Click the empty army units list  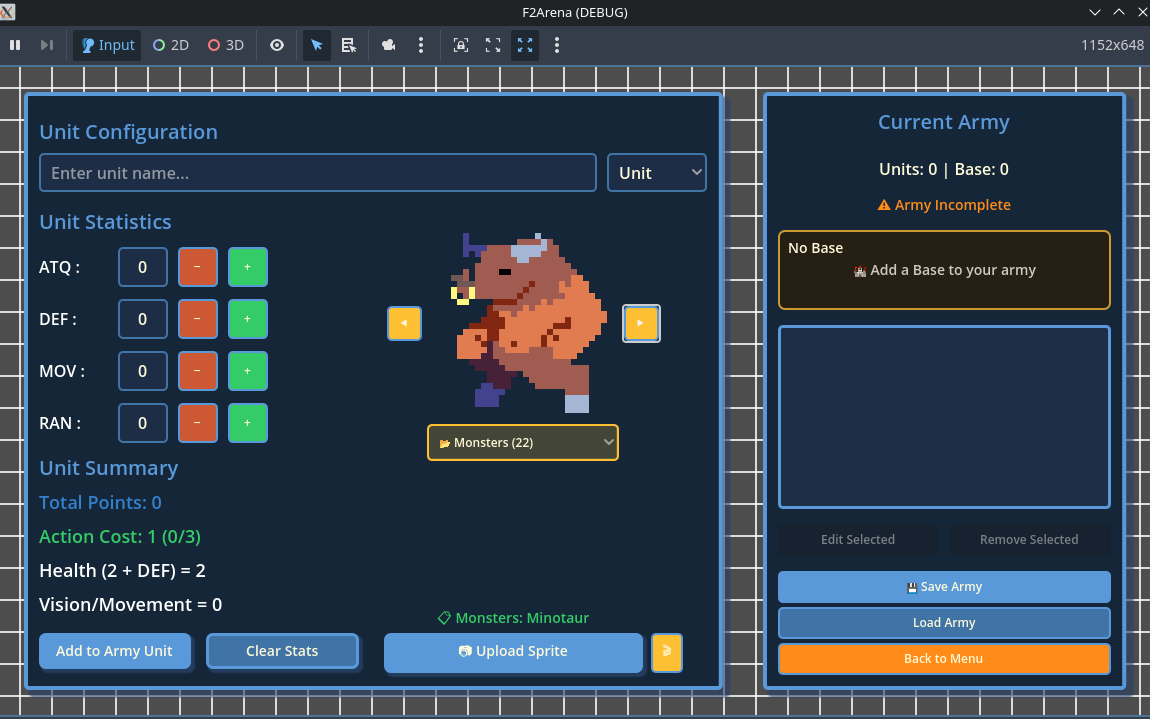tap(944, 417)
